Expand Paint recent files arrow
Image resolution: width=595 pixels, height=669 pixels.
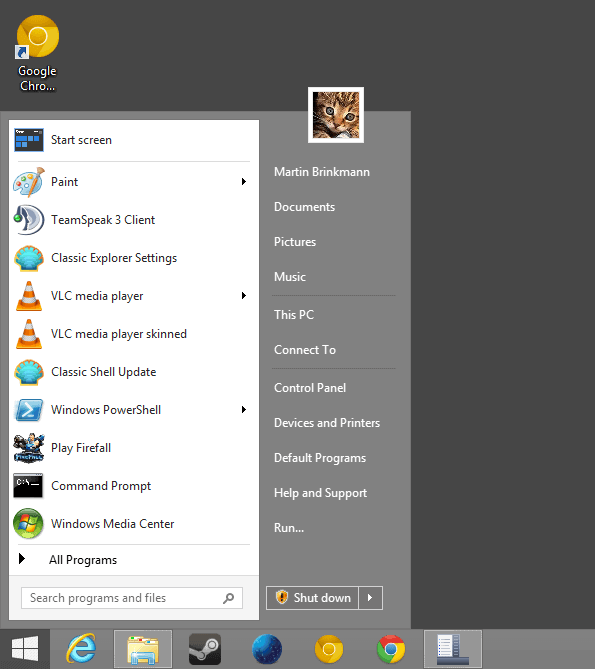click(x=244, y=182)
